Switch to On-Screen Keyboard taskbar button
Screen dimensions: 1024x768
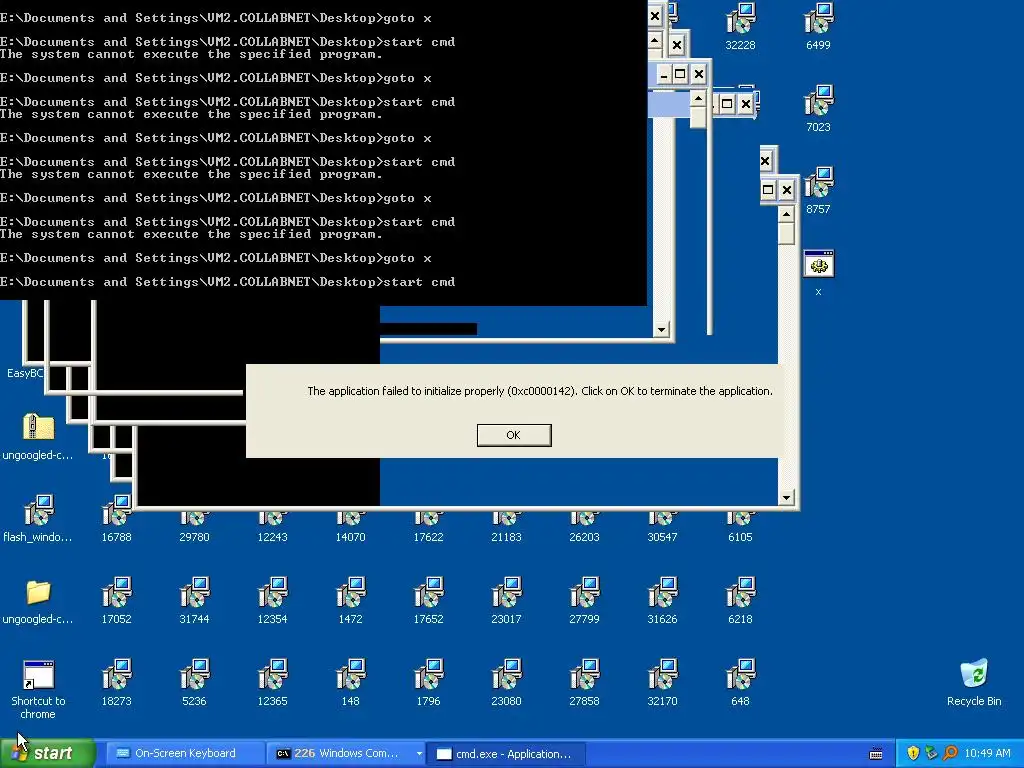[185, 754]
